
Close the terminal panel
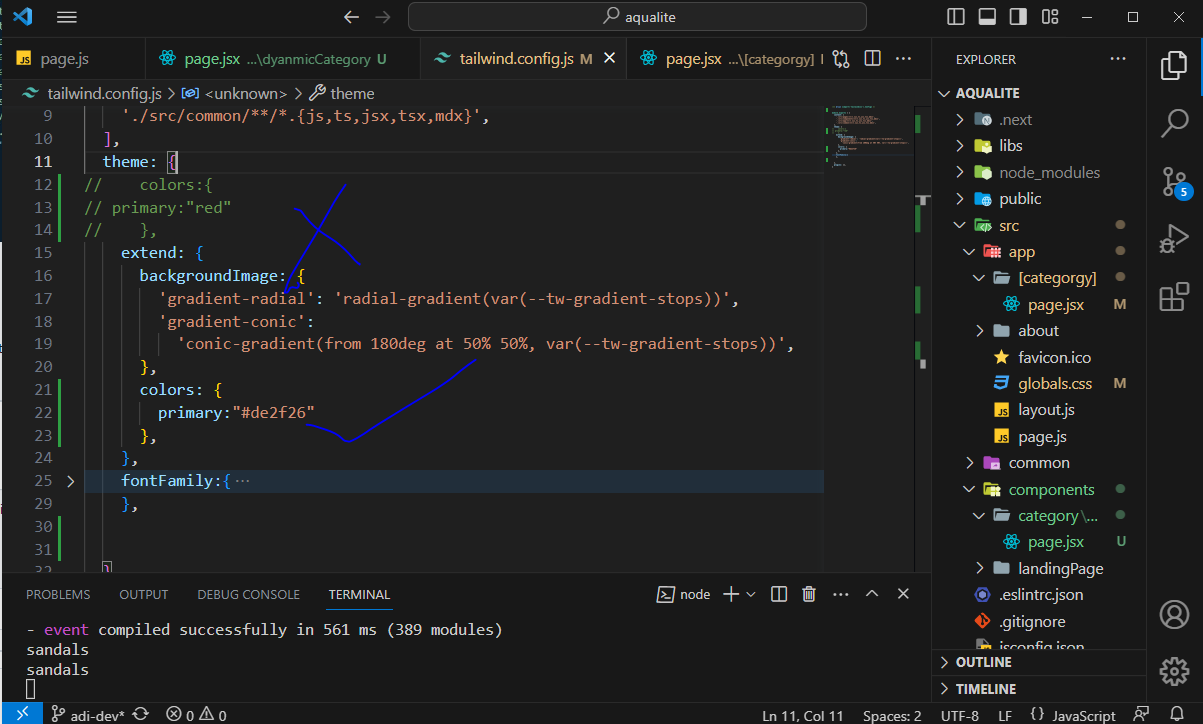[903, 594]
